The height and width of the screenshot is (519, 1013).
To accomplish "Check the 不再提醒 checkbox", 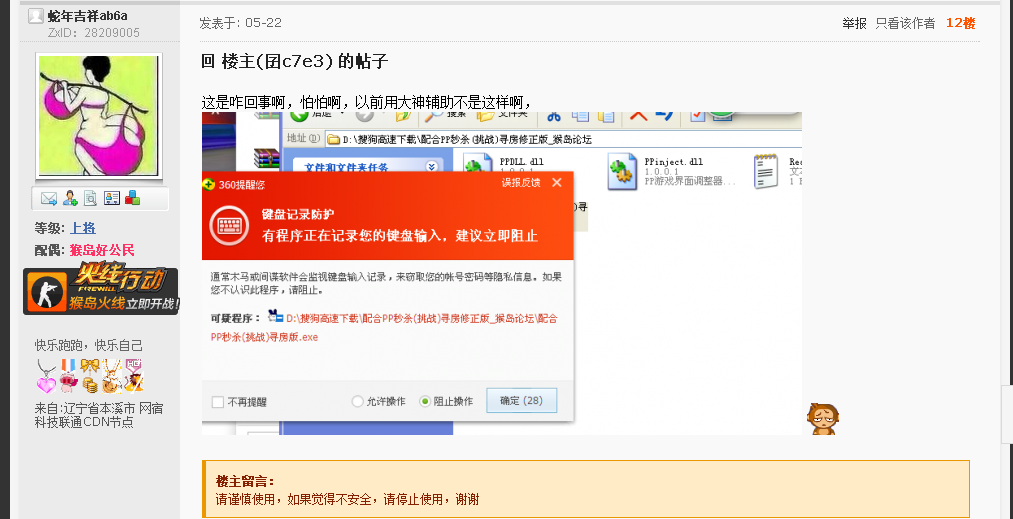I will point(218,402).
